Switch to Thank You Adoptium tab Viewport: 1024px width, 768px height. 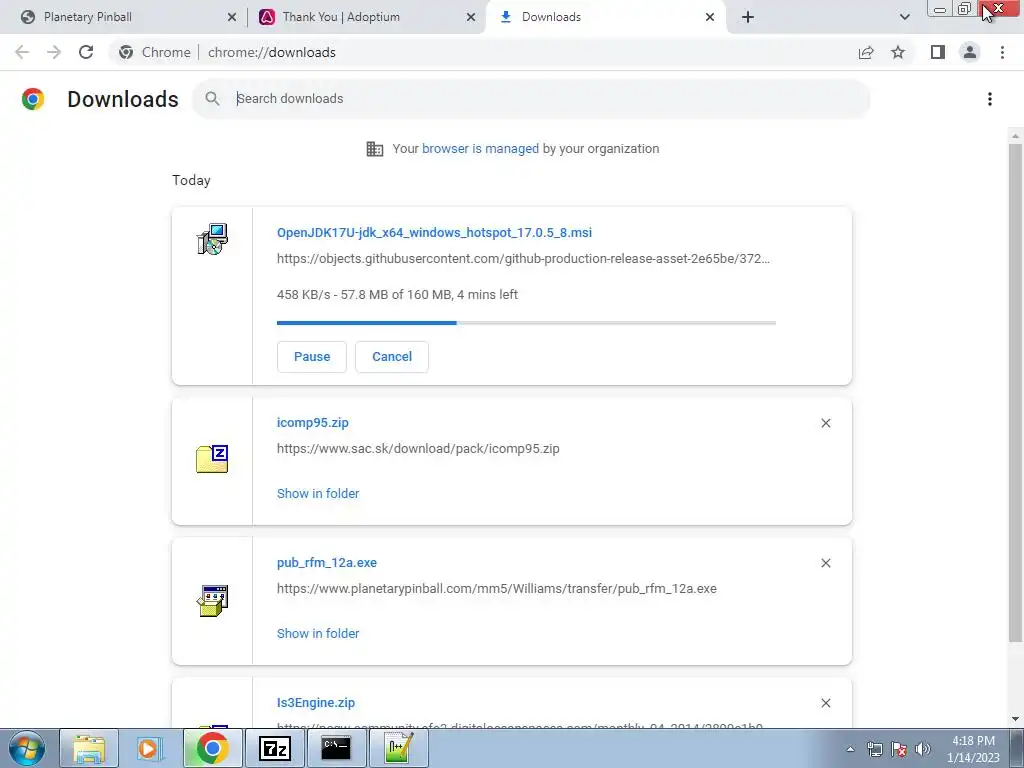point(368,17)
